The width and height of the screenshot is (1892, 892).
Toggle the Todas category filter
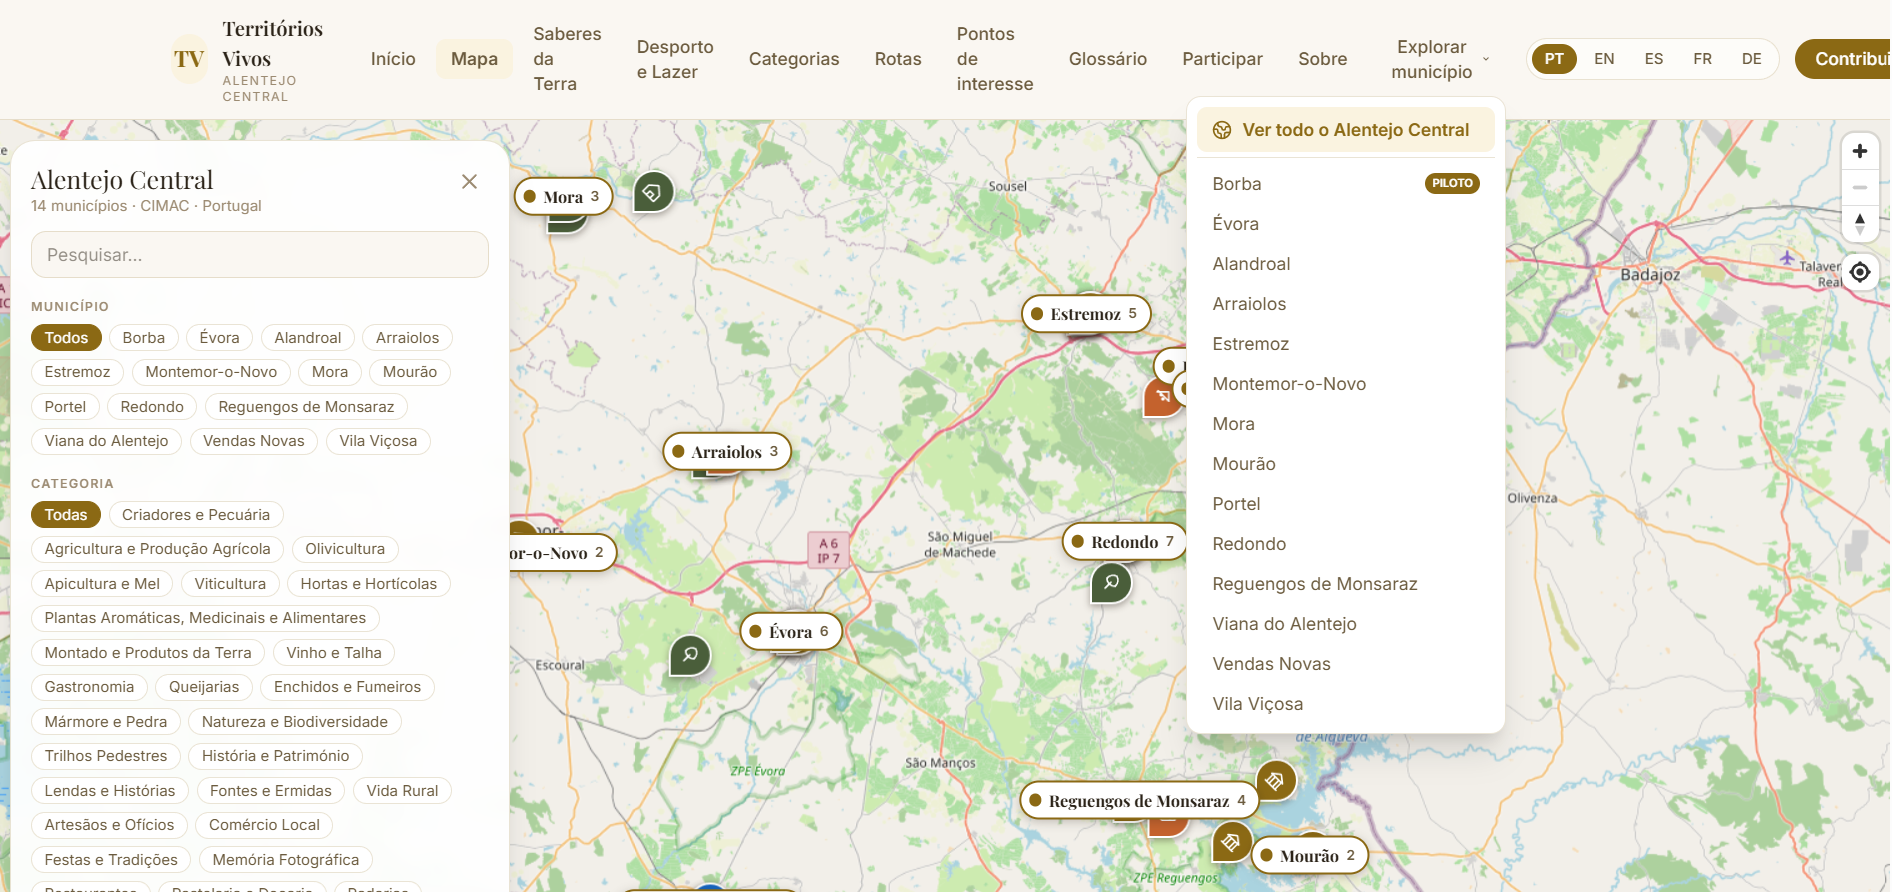point(66,515)
